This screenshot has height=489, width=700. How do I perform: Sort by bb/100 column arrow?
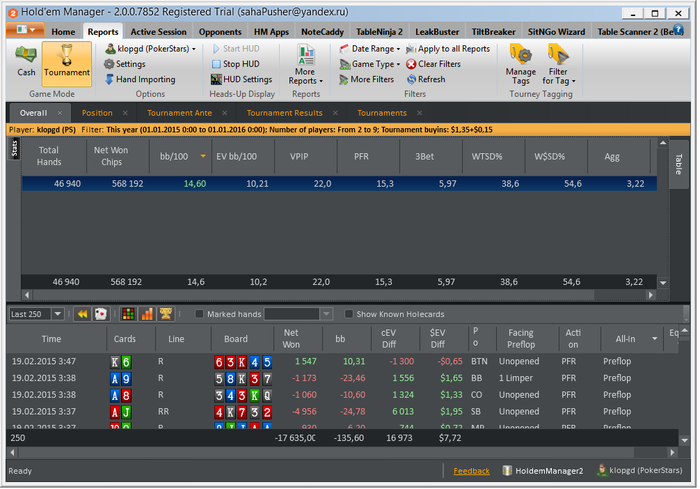(x=203, y=156)
